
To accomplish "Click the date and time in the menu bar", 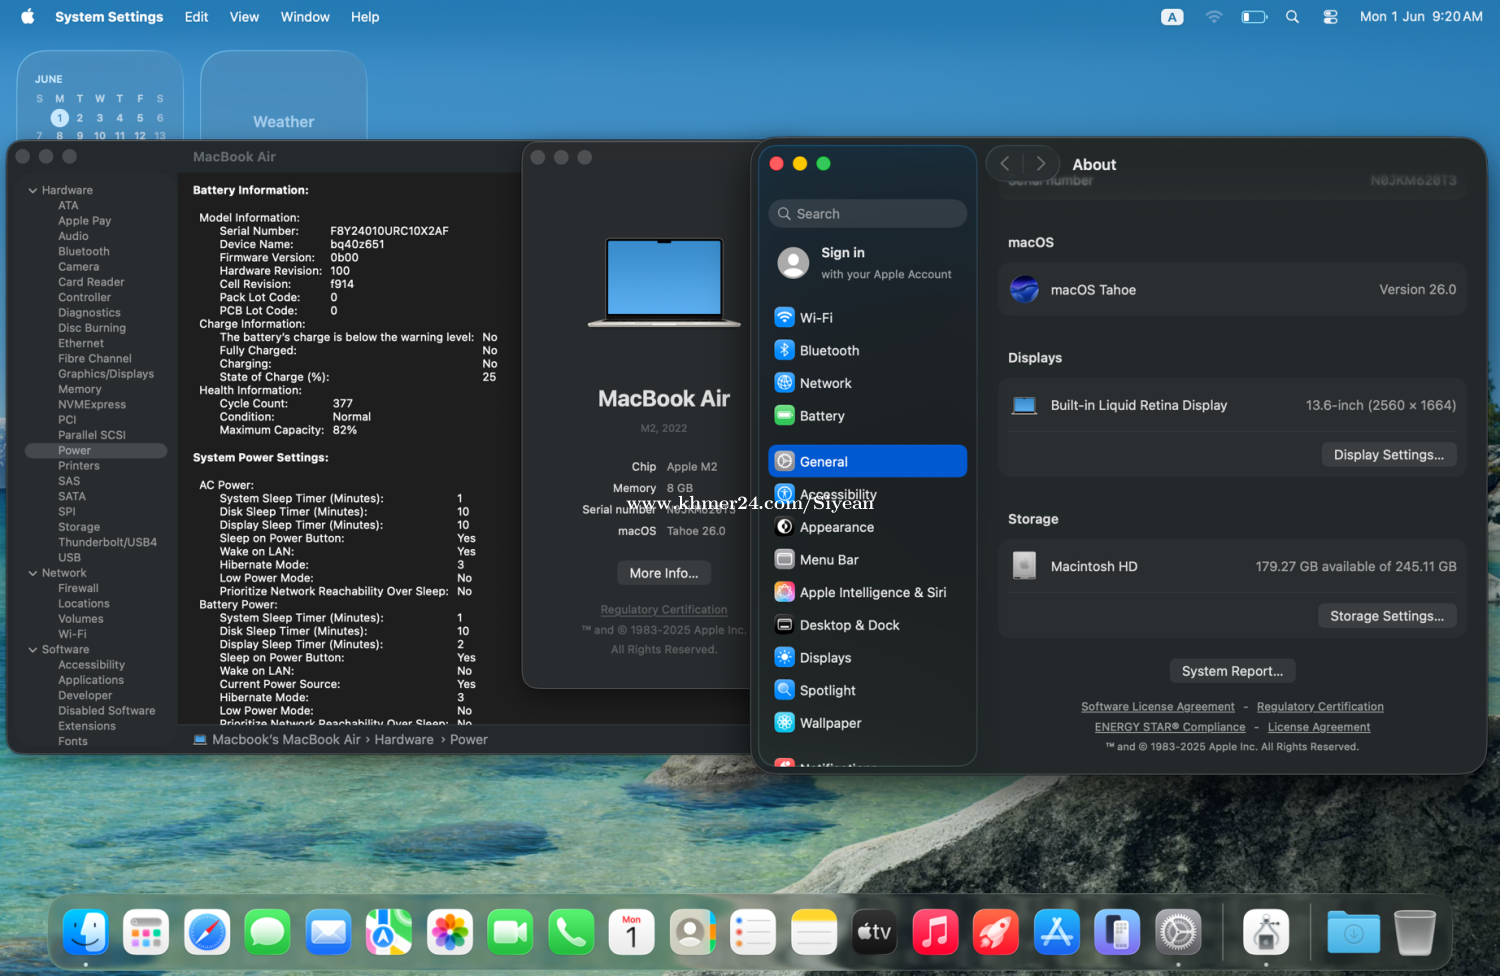I will coord(1421,17).
